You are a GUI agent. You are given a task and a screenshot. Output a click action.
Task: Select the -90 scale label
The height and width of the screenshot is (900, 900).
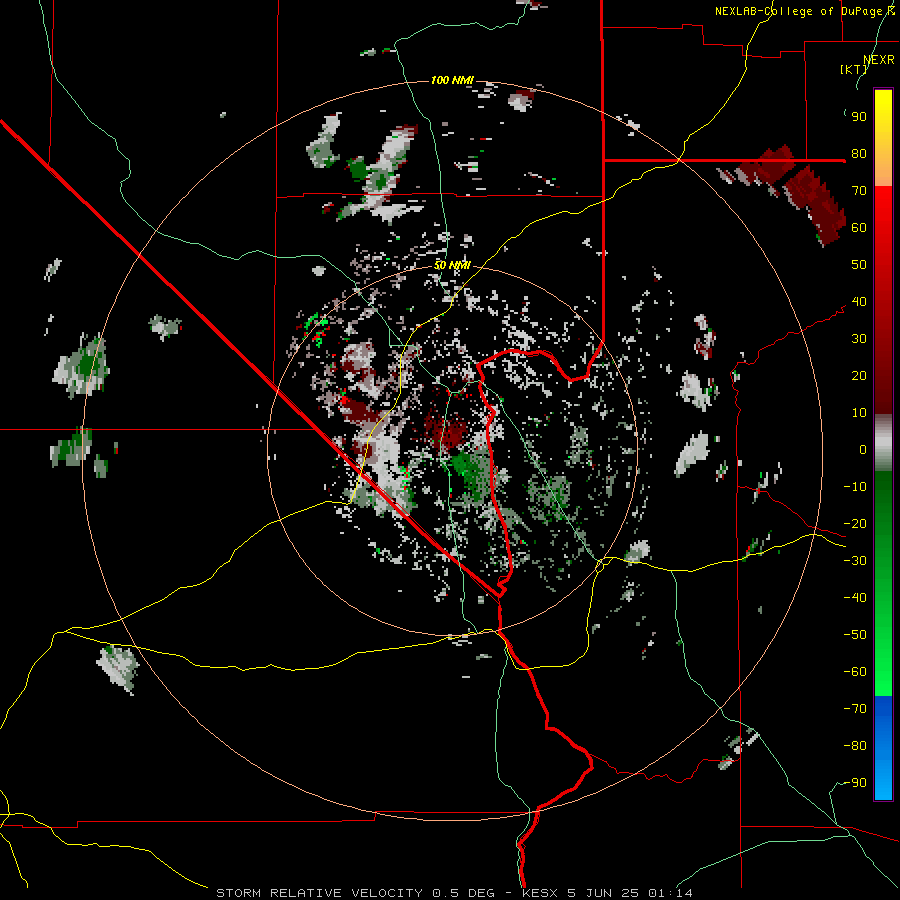pyautogui.click(x=855, y=783)
